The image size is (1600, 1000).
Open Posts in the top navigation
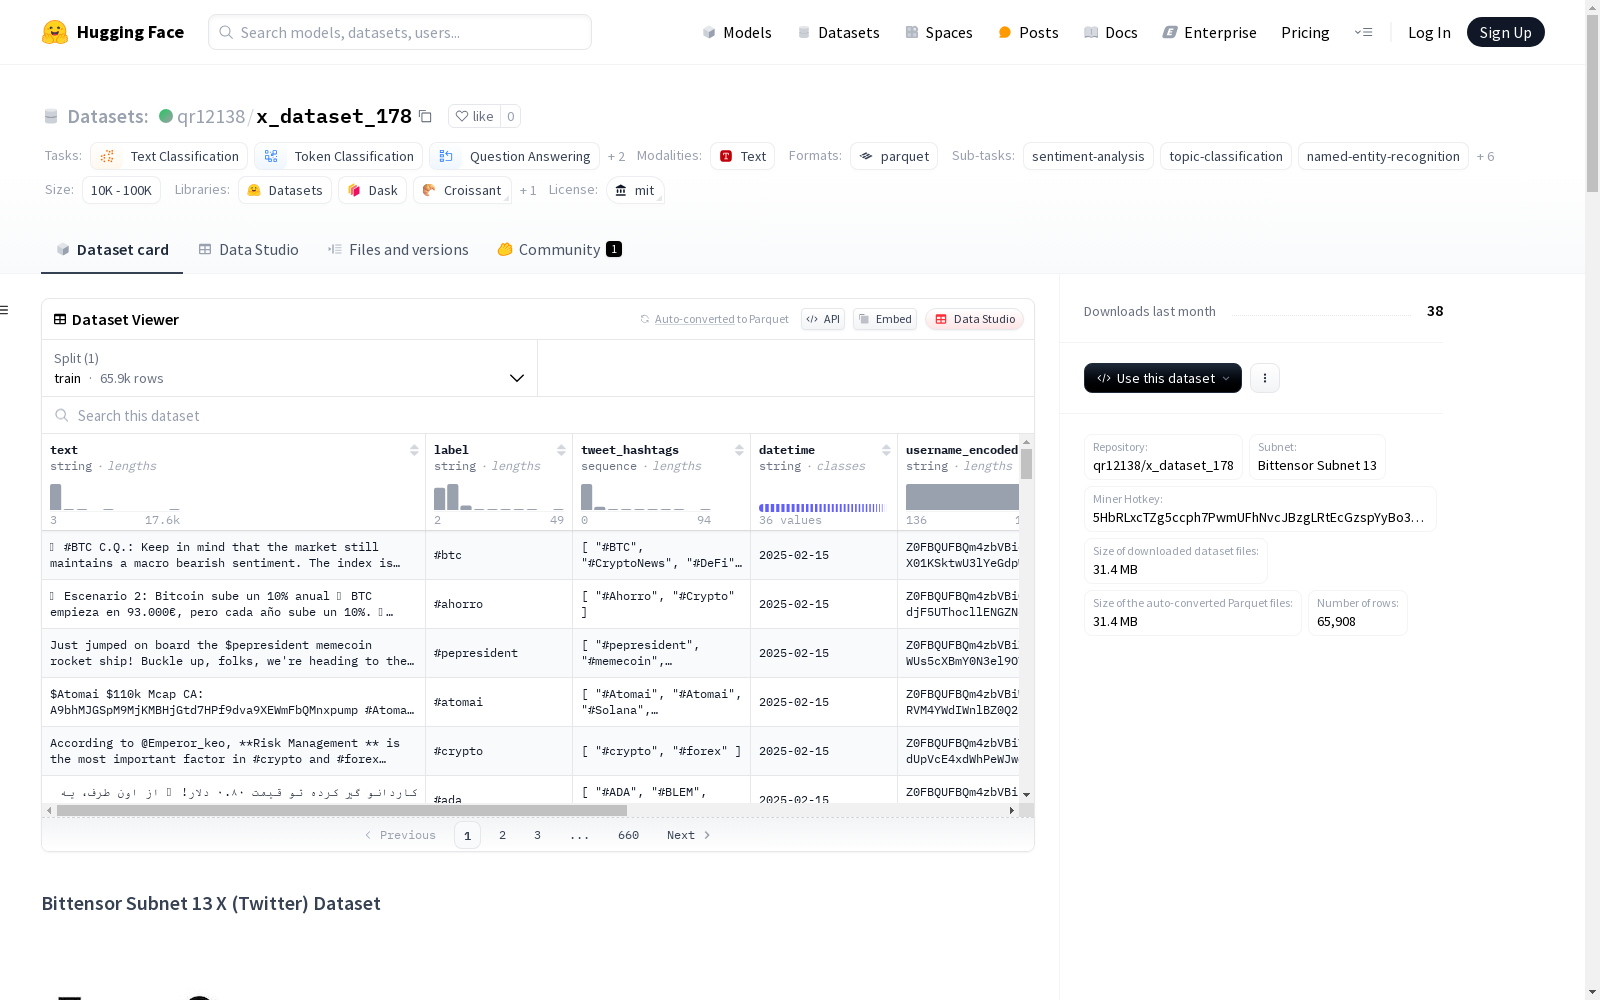(1028, 32)
